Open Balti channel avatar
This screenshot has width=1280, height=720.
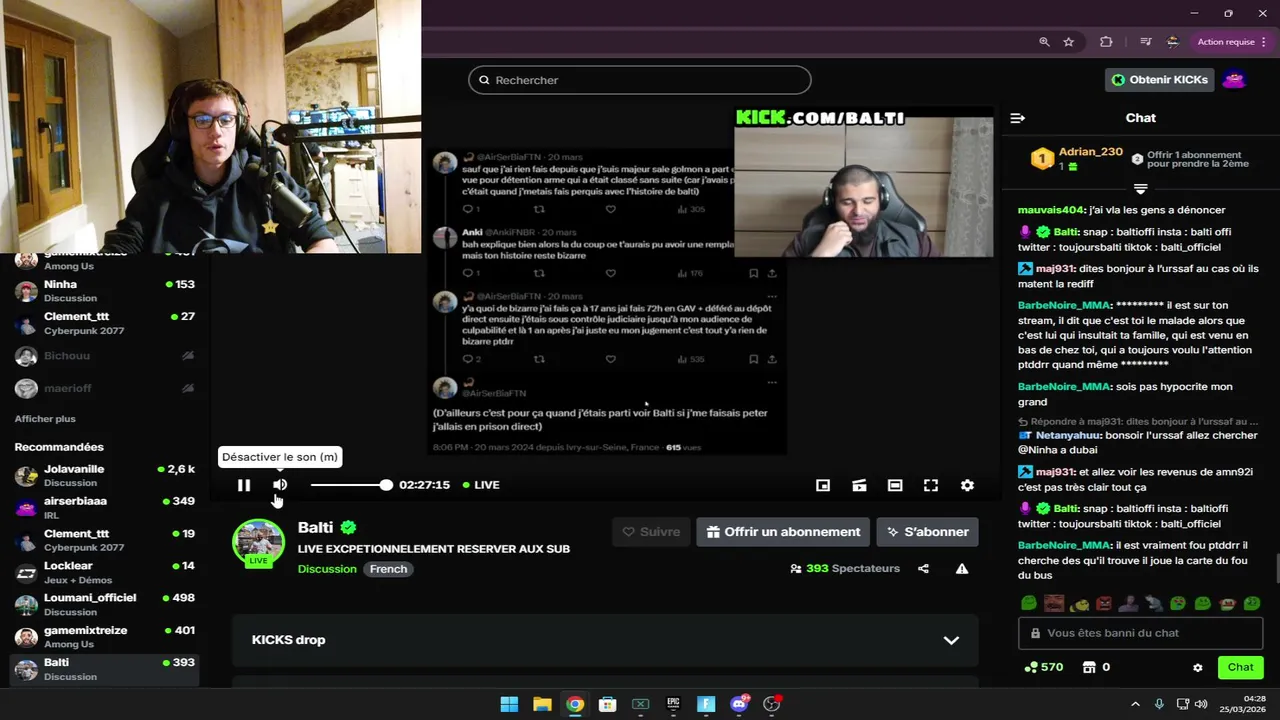(x=259, y=542)
